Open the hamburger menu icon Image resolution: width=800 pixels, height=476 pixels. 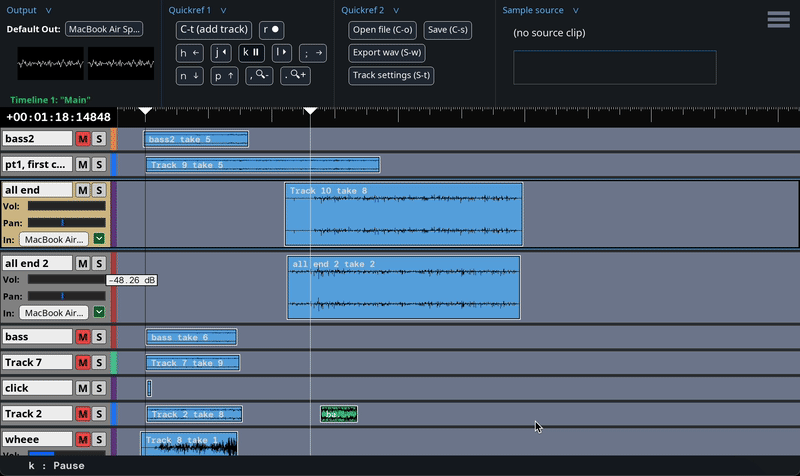coord(779,19)
